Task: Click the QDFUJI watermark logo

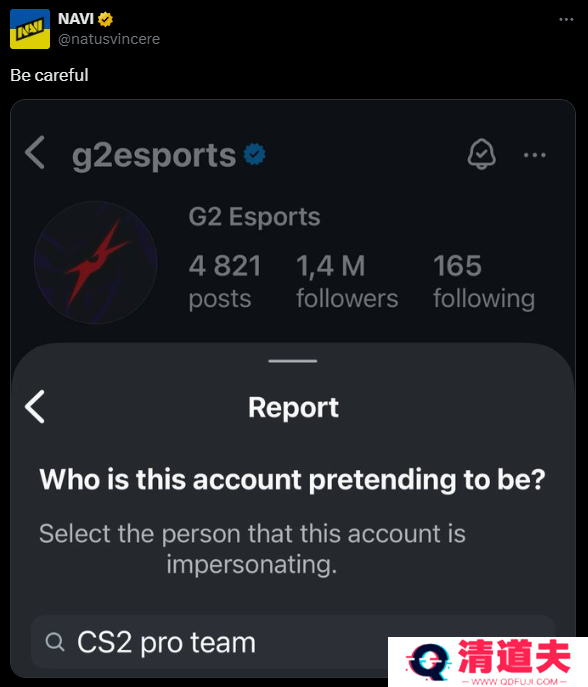Action: [488, 662]
